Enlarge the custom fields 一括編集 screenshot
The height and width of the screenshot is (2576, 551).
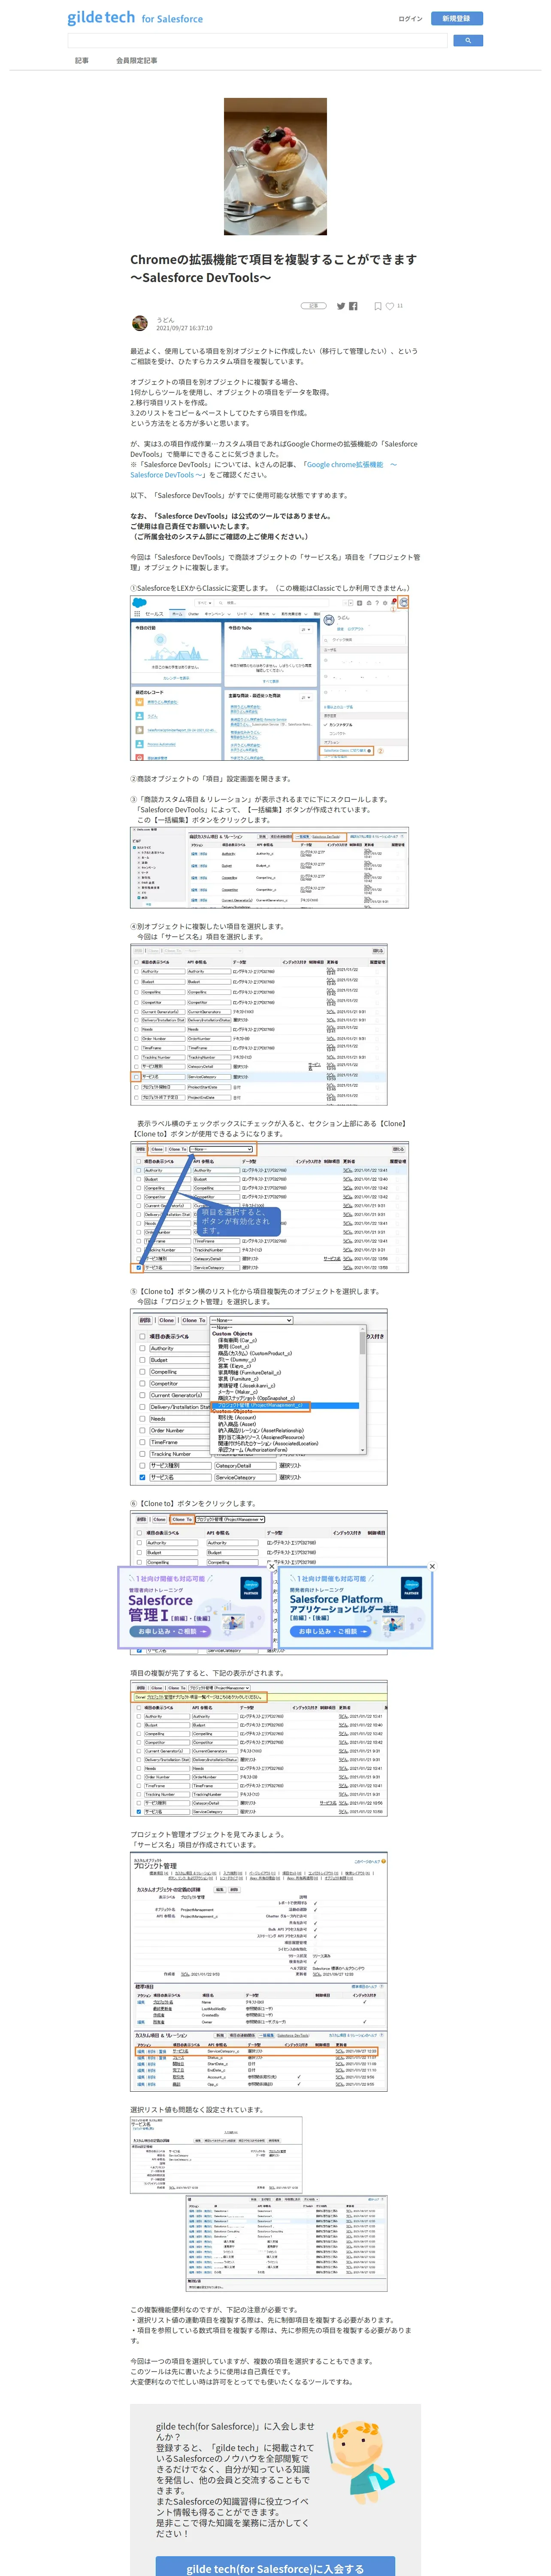[270, 869]
